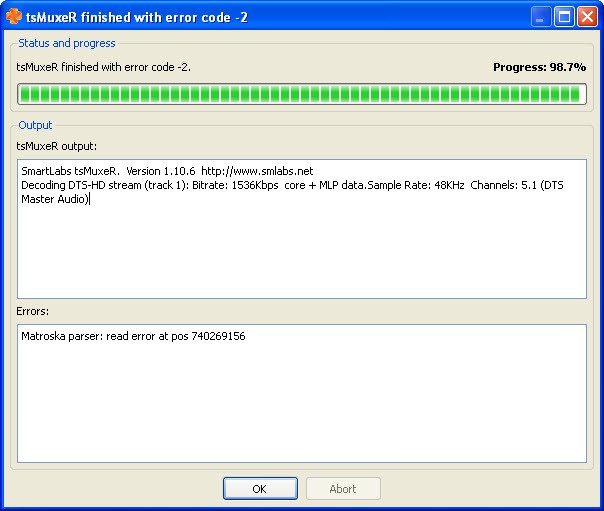
Task: Click the tsMuxeR orange app icon
Action: pos(14,16)
